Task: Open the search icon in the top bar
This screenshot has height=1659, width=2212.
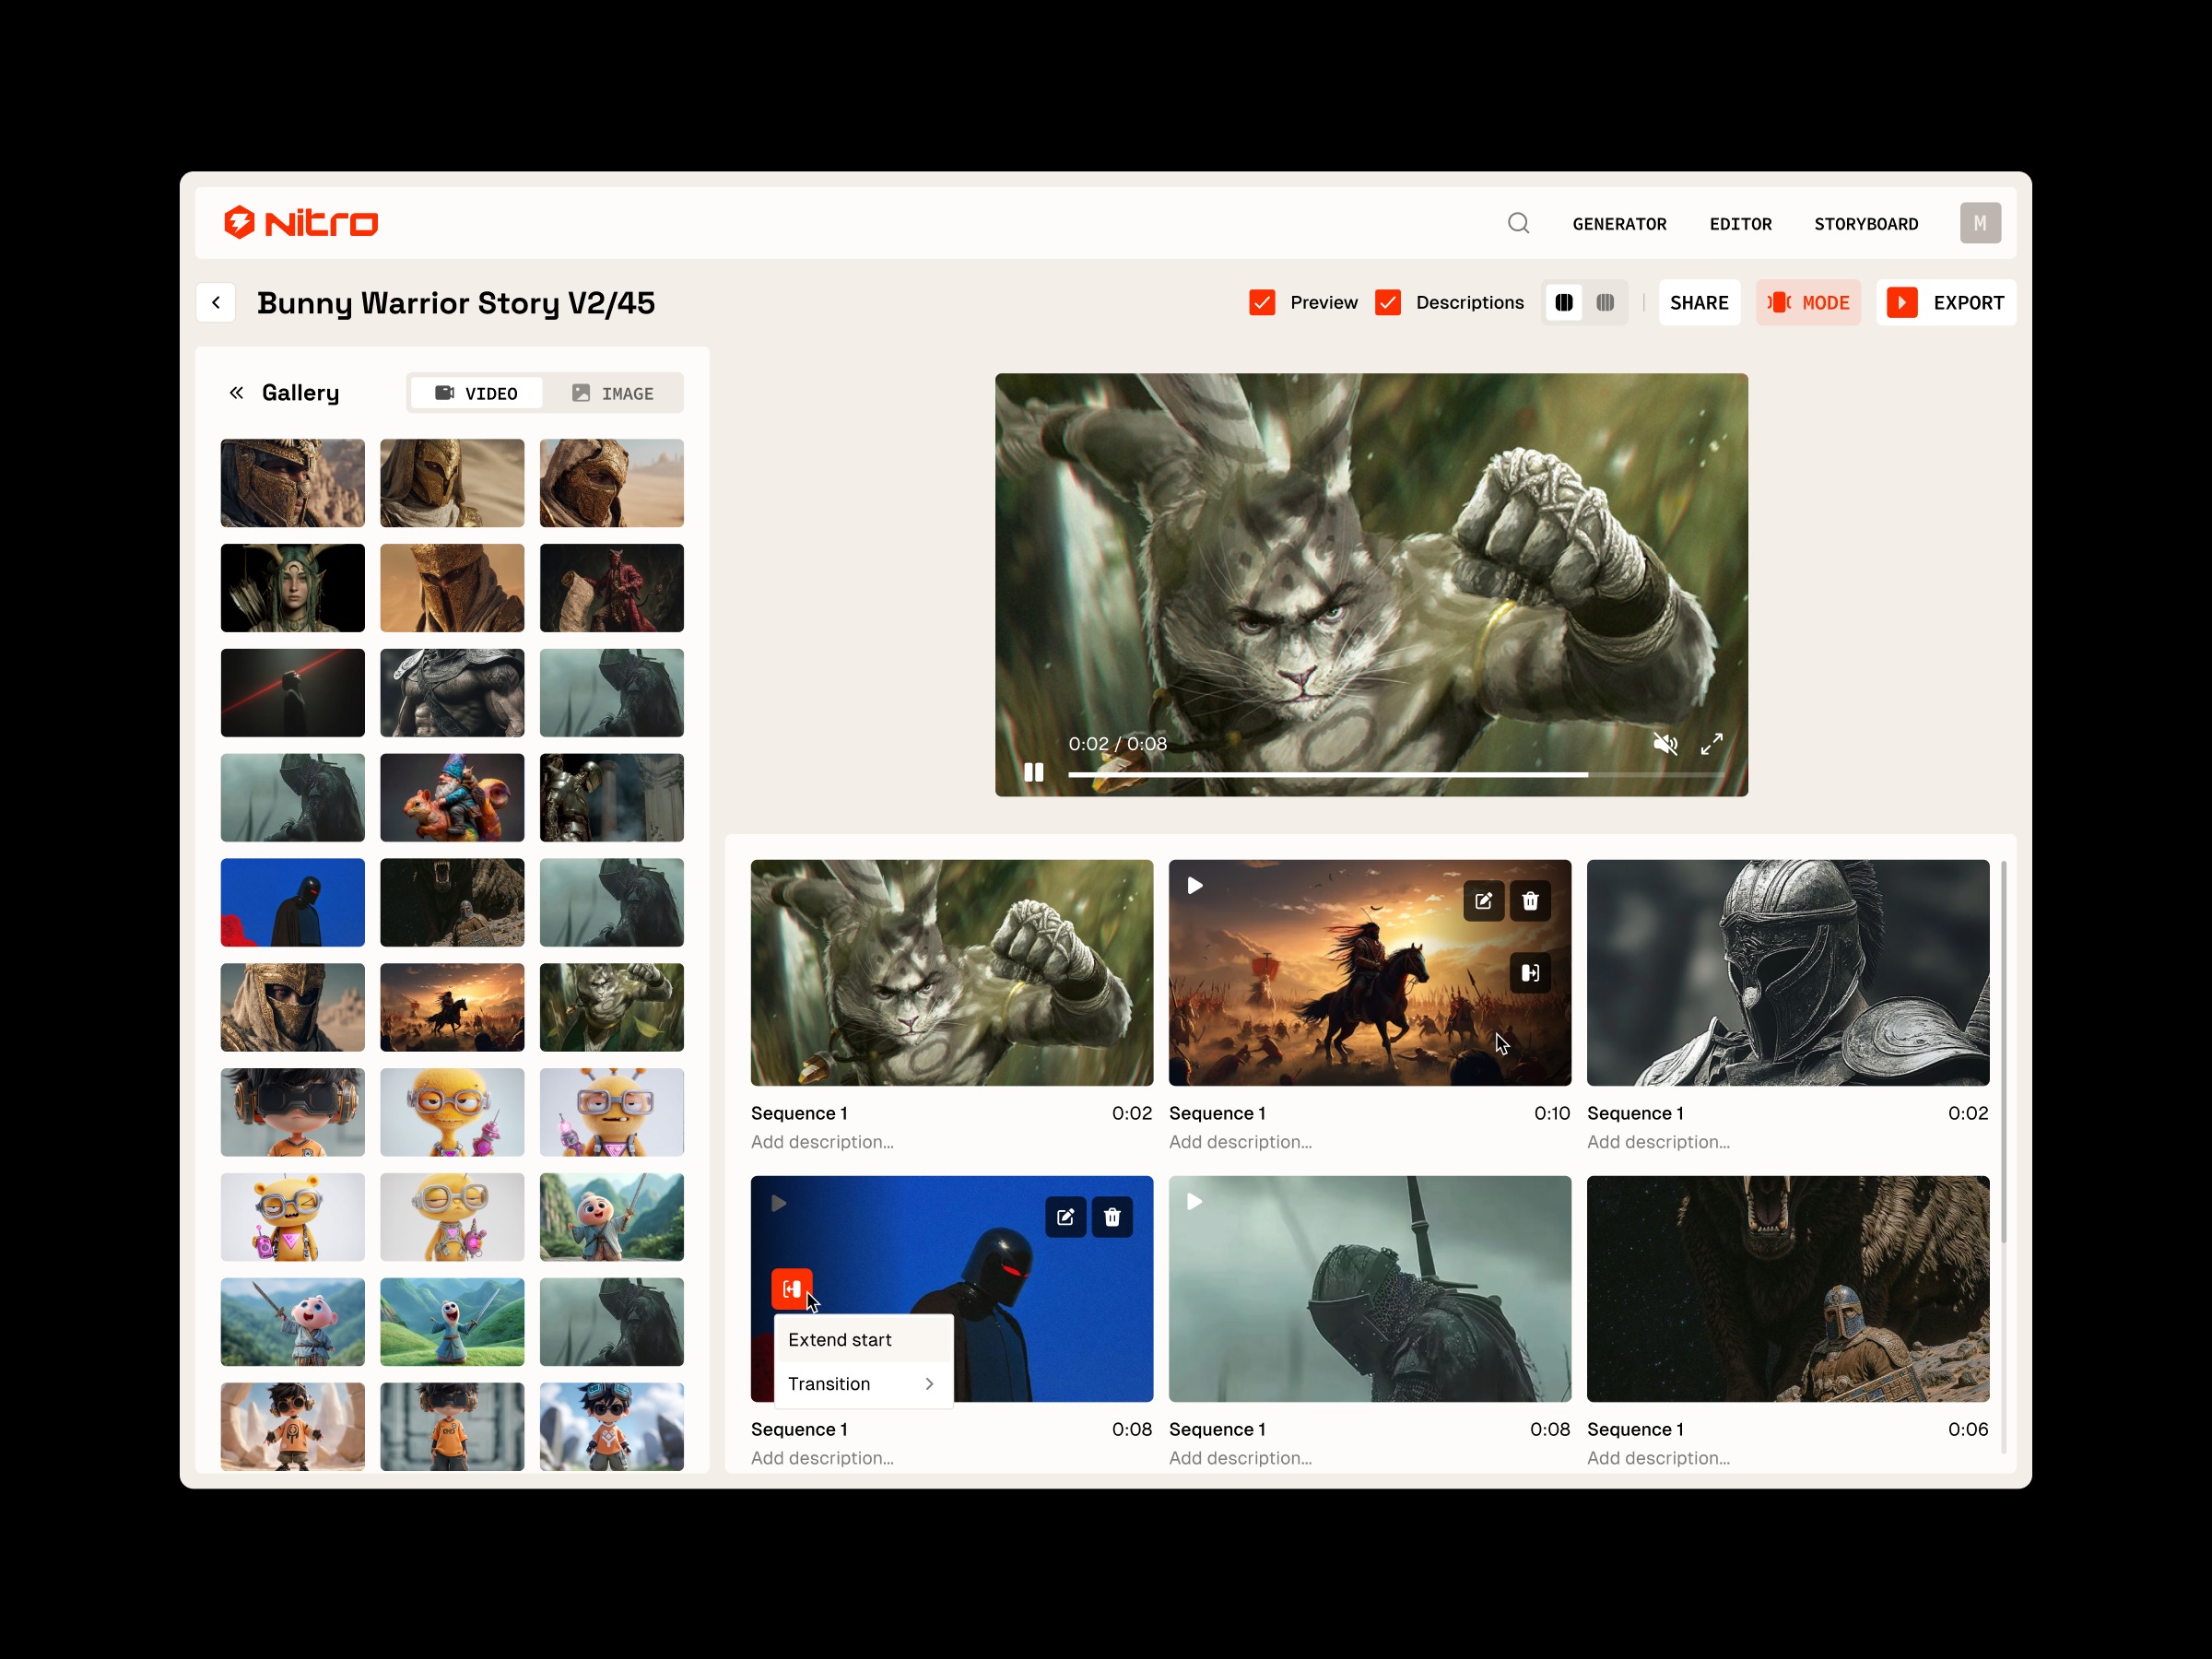Action: [x=1518, y=222]
